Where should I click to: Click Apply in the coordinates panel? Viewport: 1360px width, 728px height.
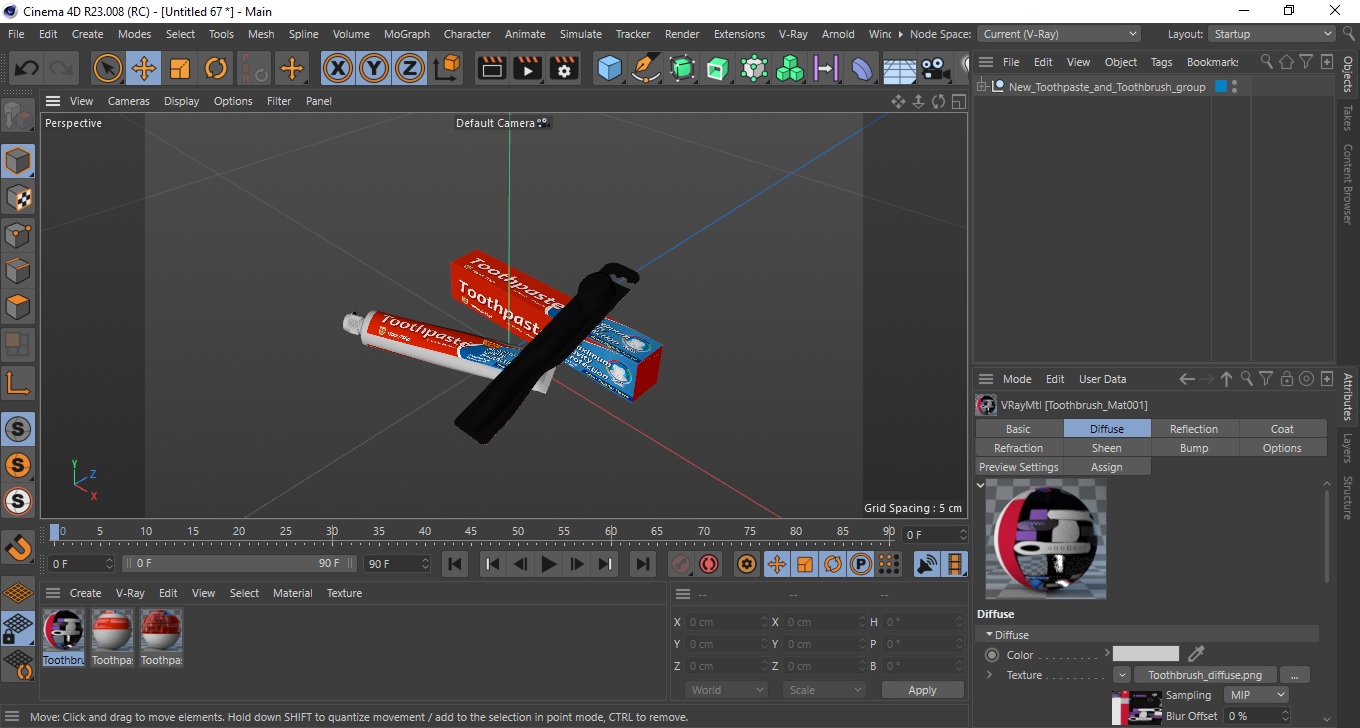point(922,690)
